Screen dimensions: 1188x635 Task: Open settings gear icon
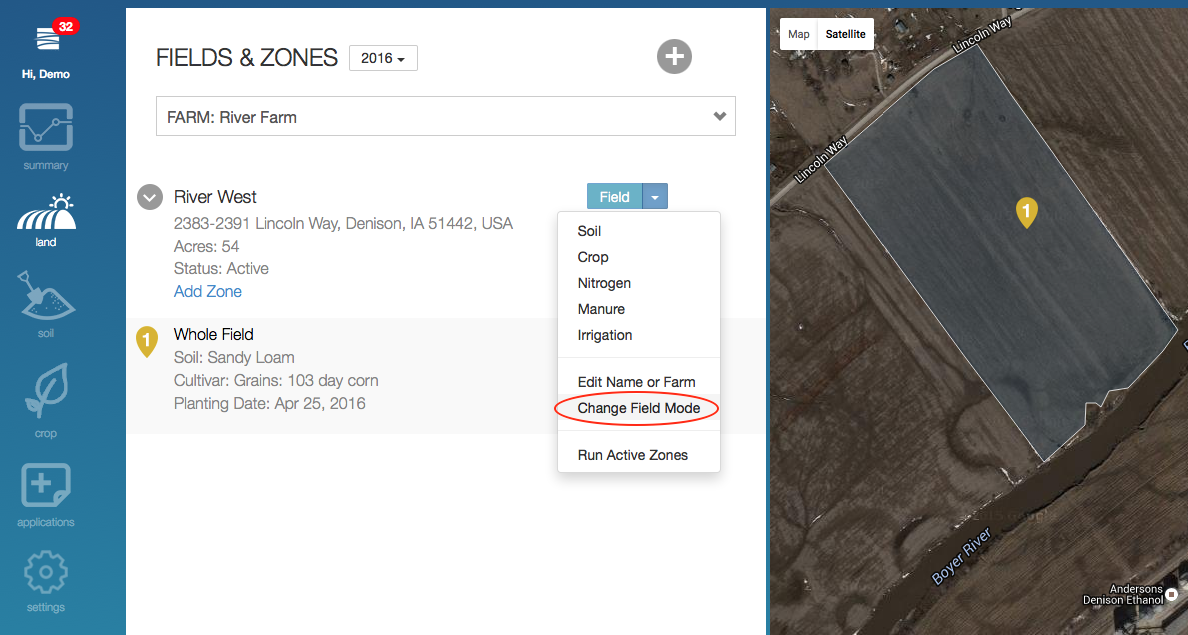pos(46,573)
